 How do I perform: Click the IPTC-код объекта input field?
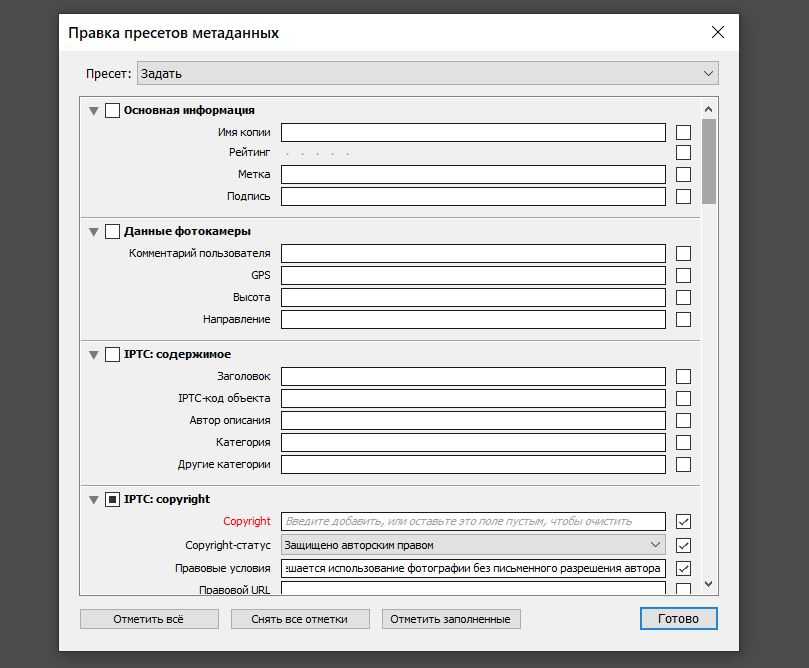[x=473, y=398]
